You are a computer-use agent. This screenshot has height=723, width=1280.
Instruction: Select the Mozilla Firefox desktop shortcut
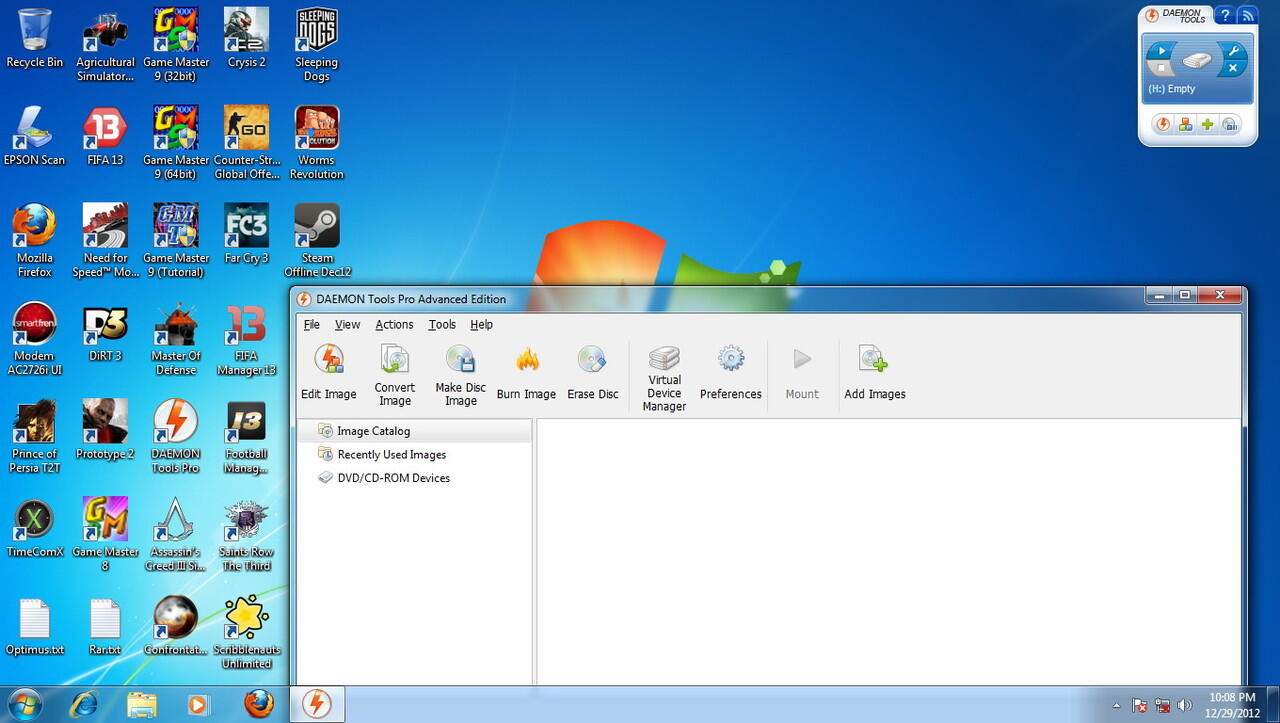(x=34, y=241)
